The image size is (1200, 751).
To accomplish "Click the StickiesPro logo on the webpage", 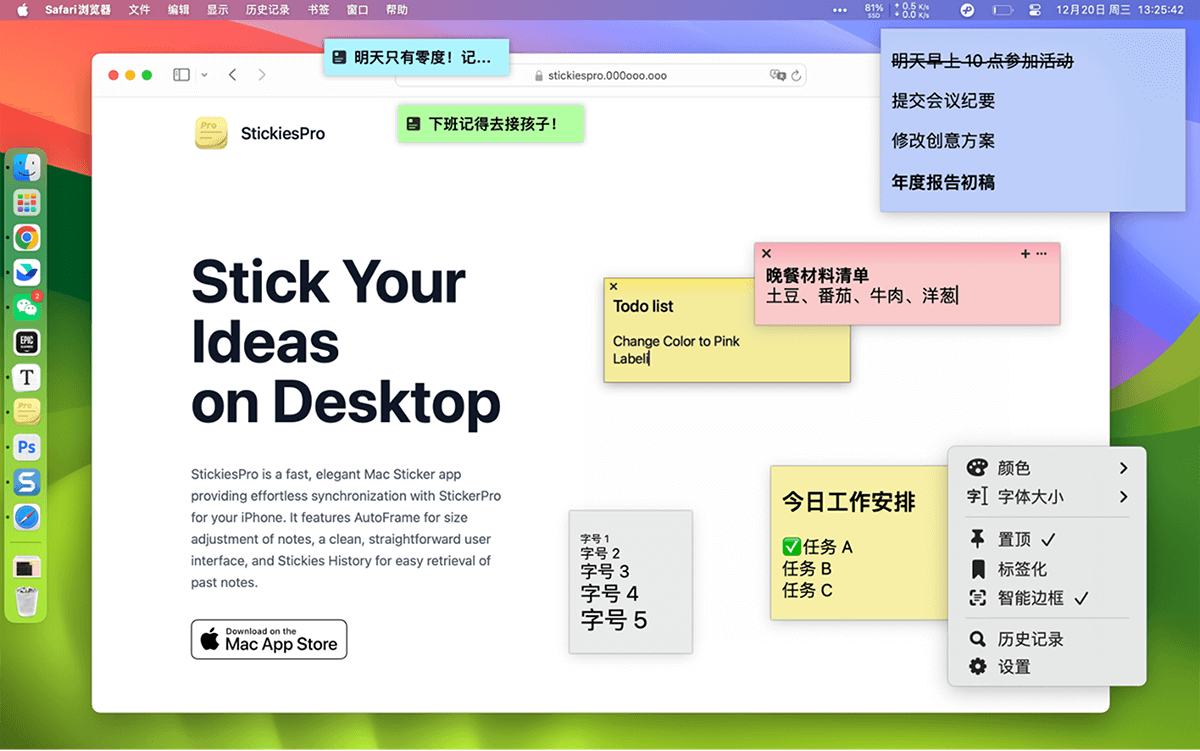I will pos(211,133).
